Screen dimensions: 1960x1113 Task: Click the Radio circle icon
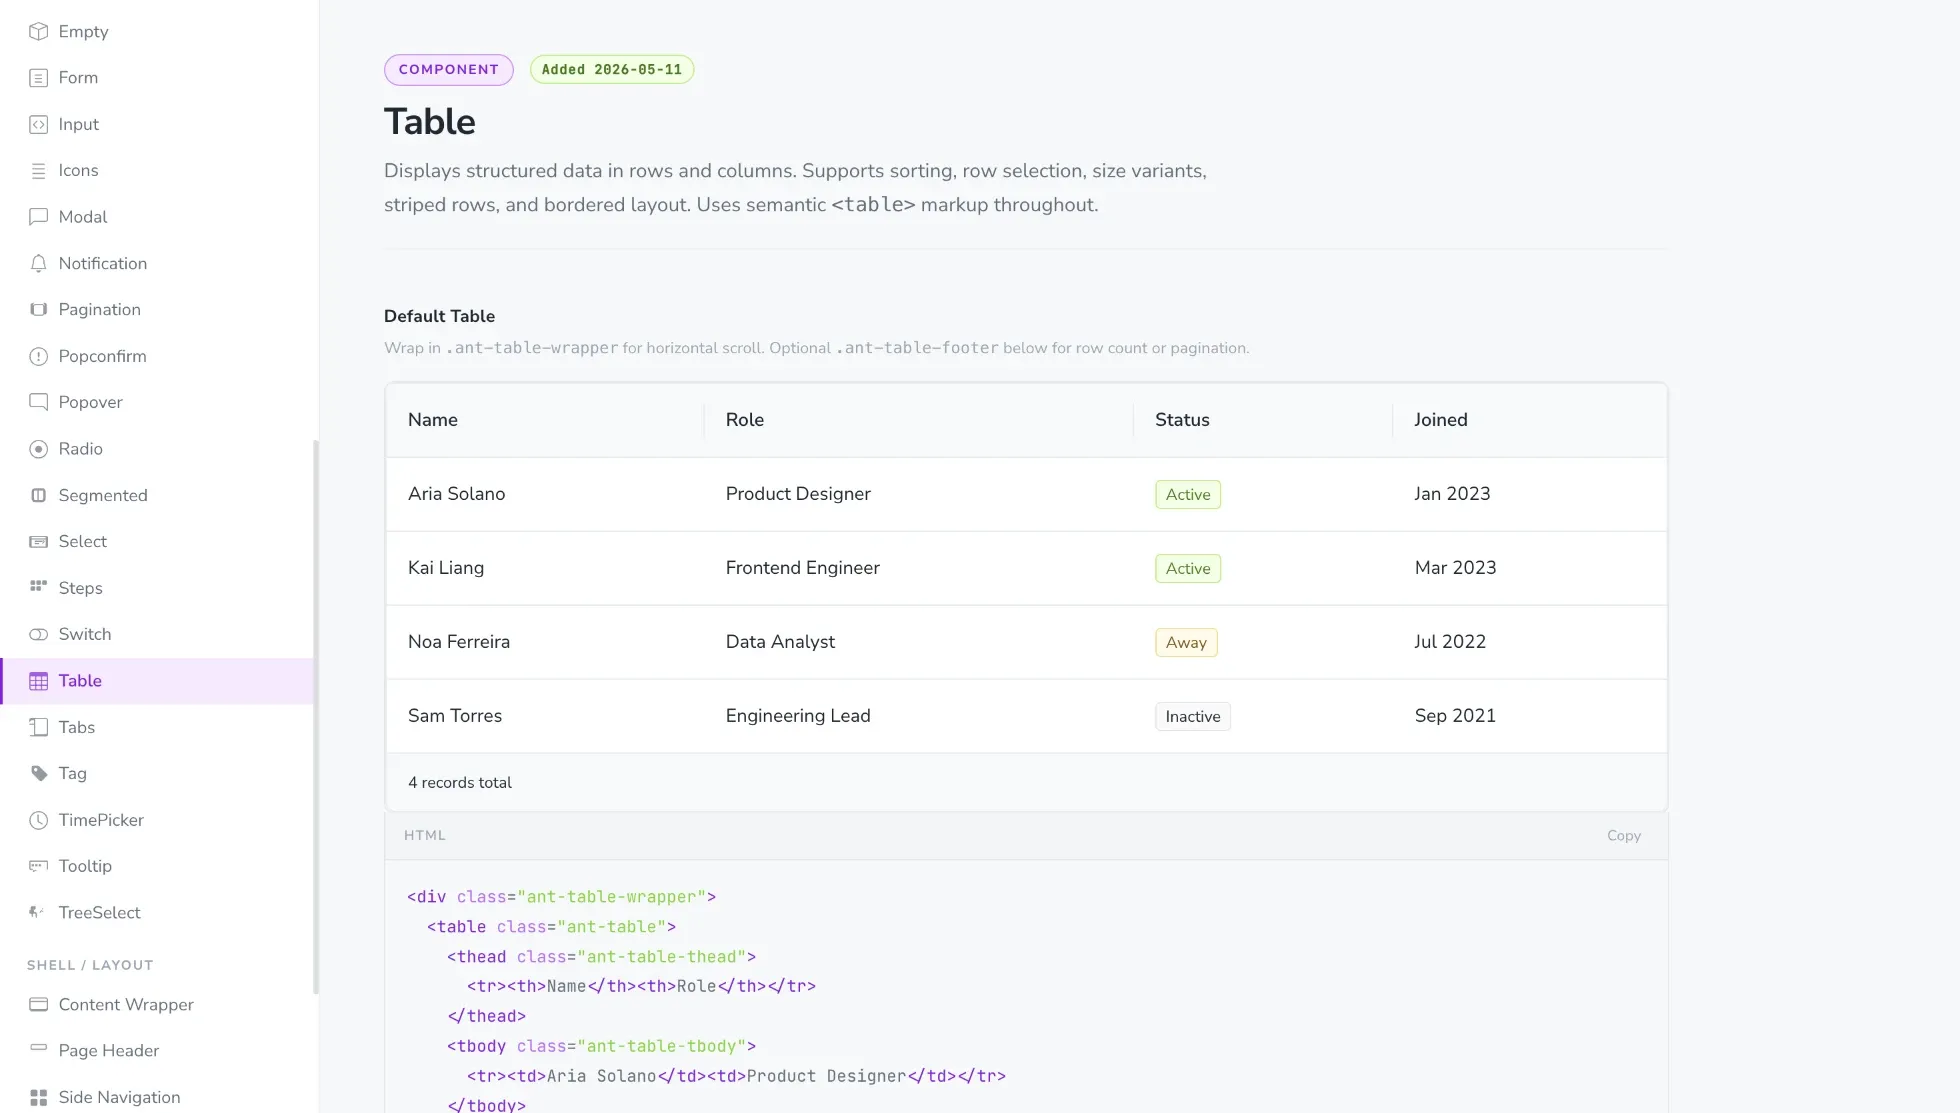38,449
